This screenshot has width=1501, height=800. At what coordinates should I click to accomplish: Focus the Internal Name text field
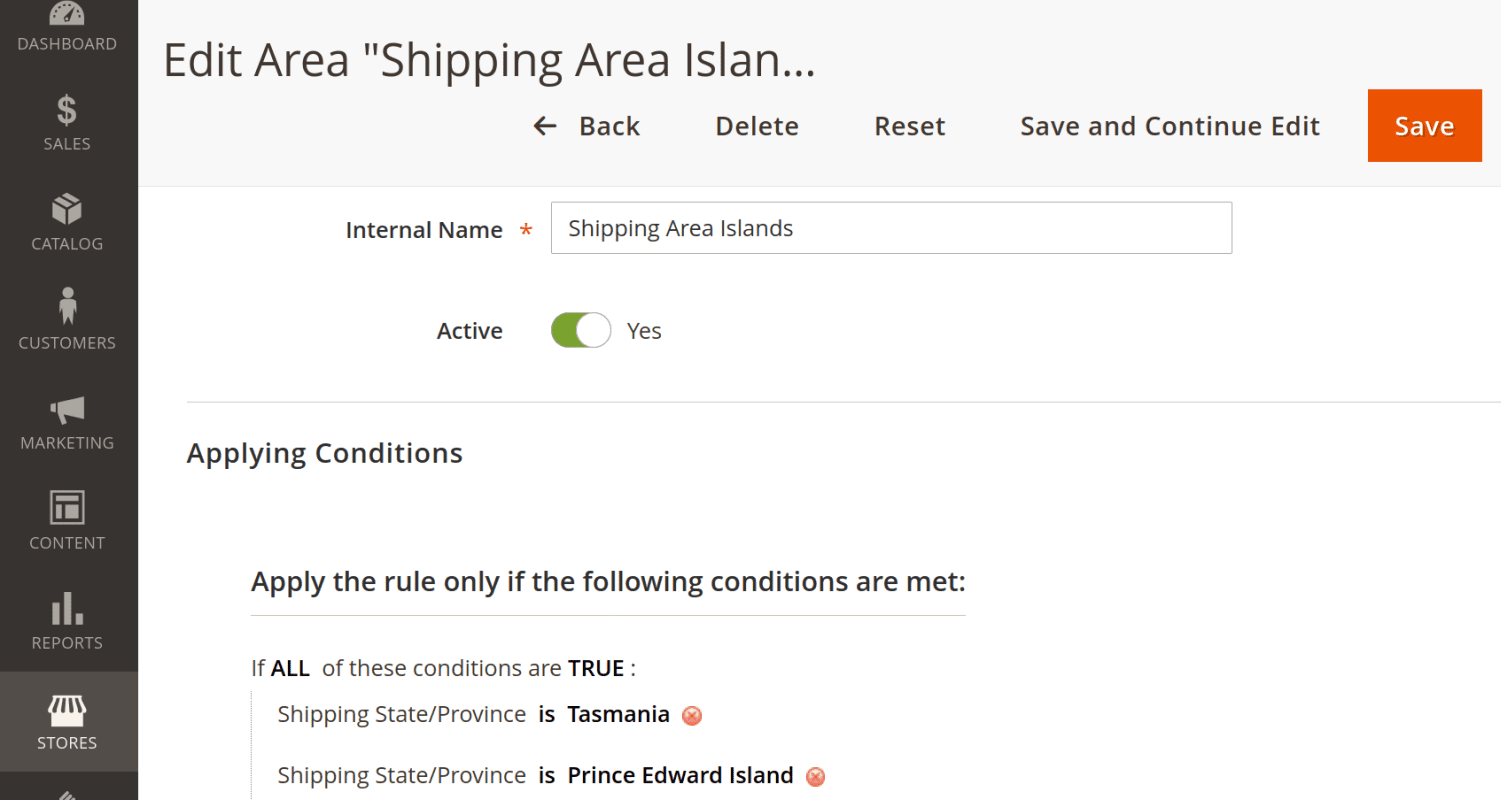point(891,228)
